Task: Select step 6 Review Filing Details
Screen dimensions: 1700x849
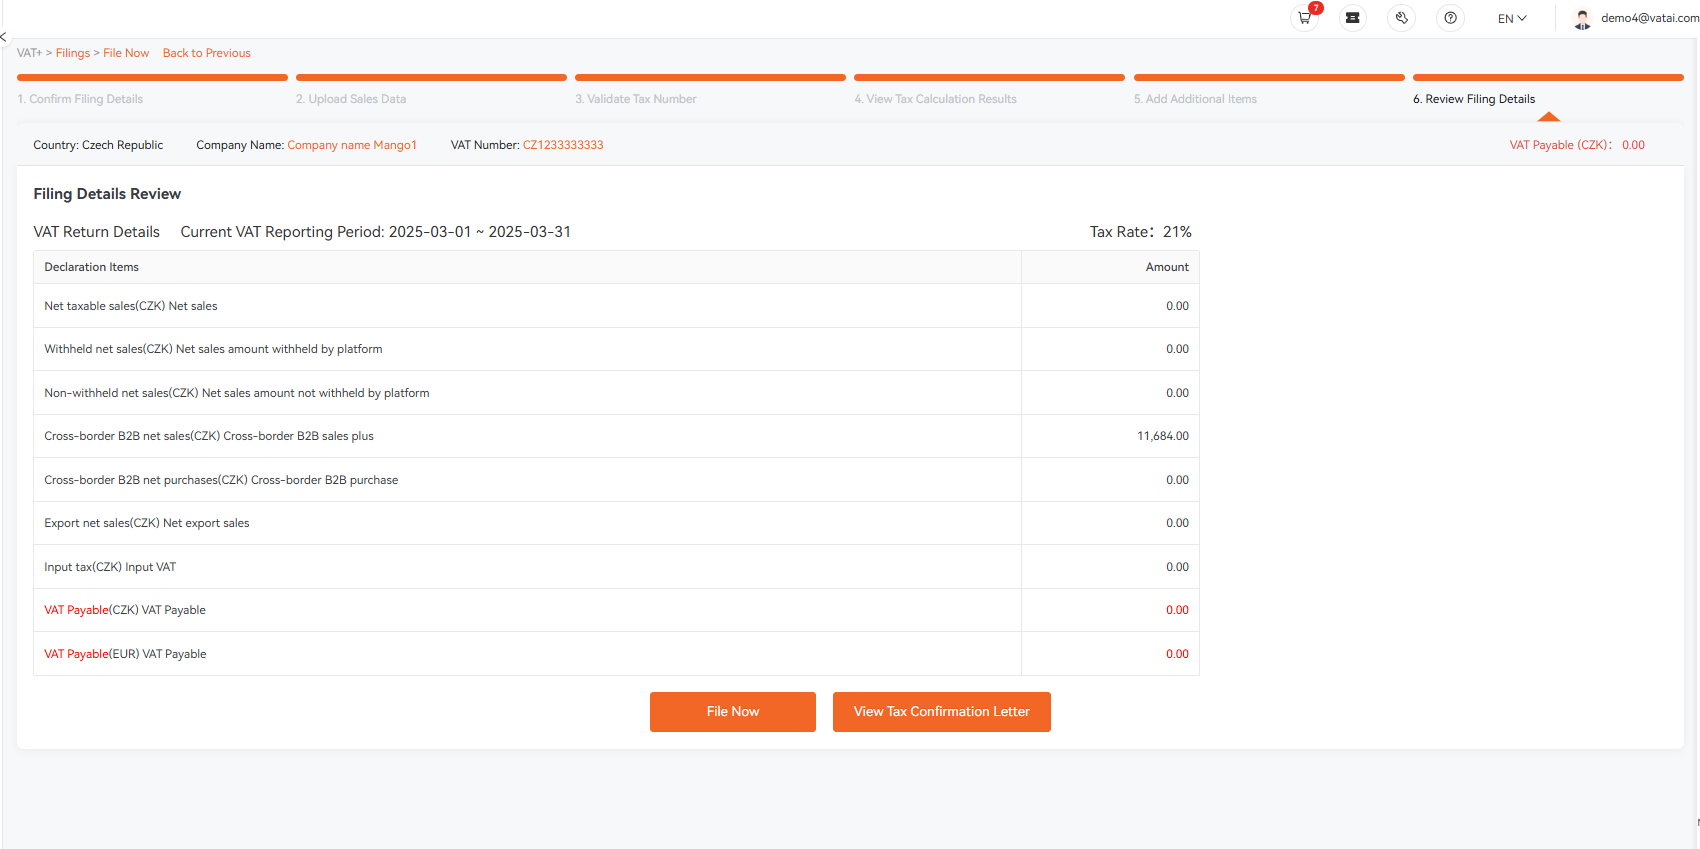Action: [1474, 99]
